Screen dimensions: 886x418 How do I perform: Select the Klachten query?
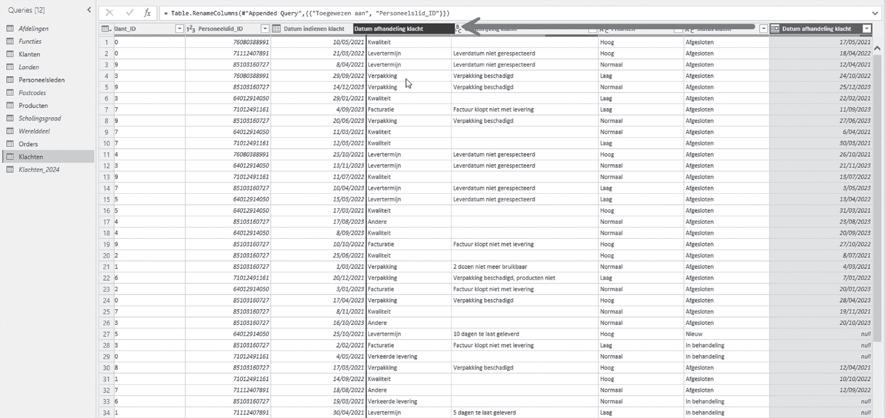47,156
